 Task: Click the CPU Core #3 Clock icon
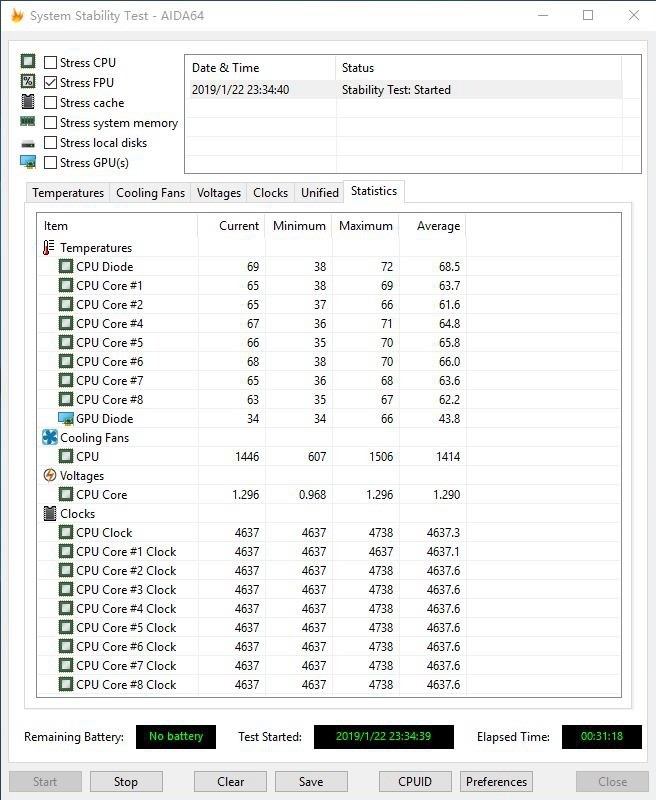[66, 589]
